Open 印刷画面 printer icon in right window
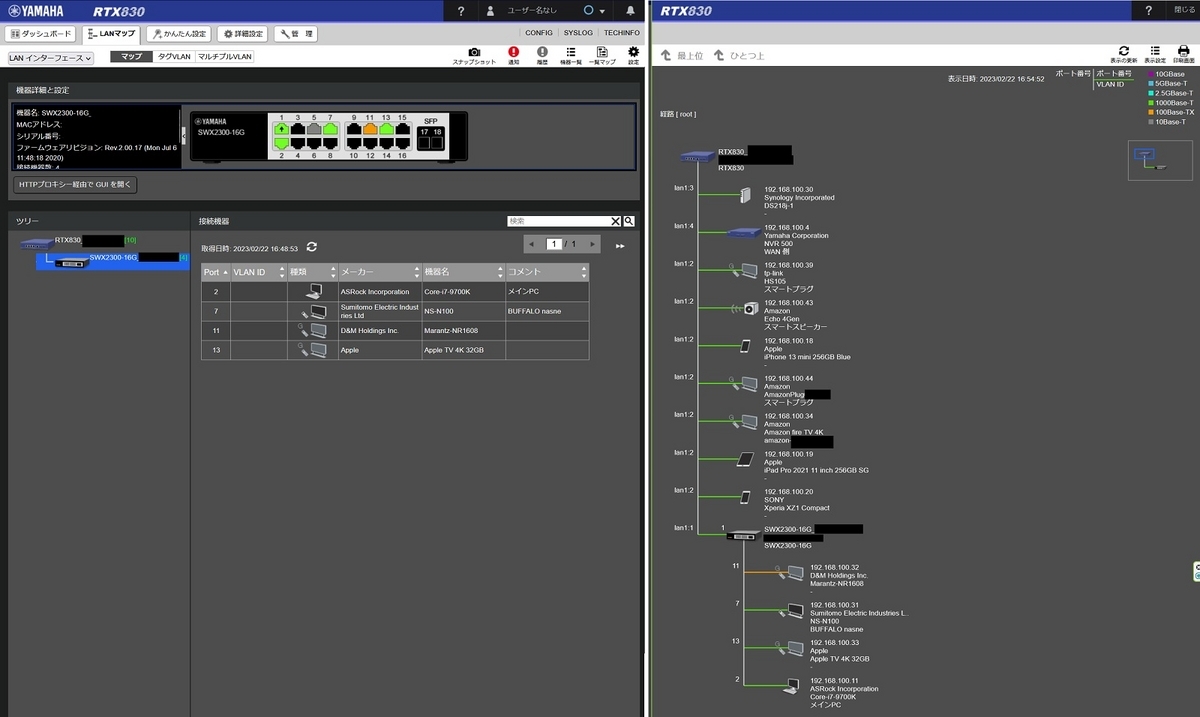 pyautogui.click(x=1183, y=51)
